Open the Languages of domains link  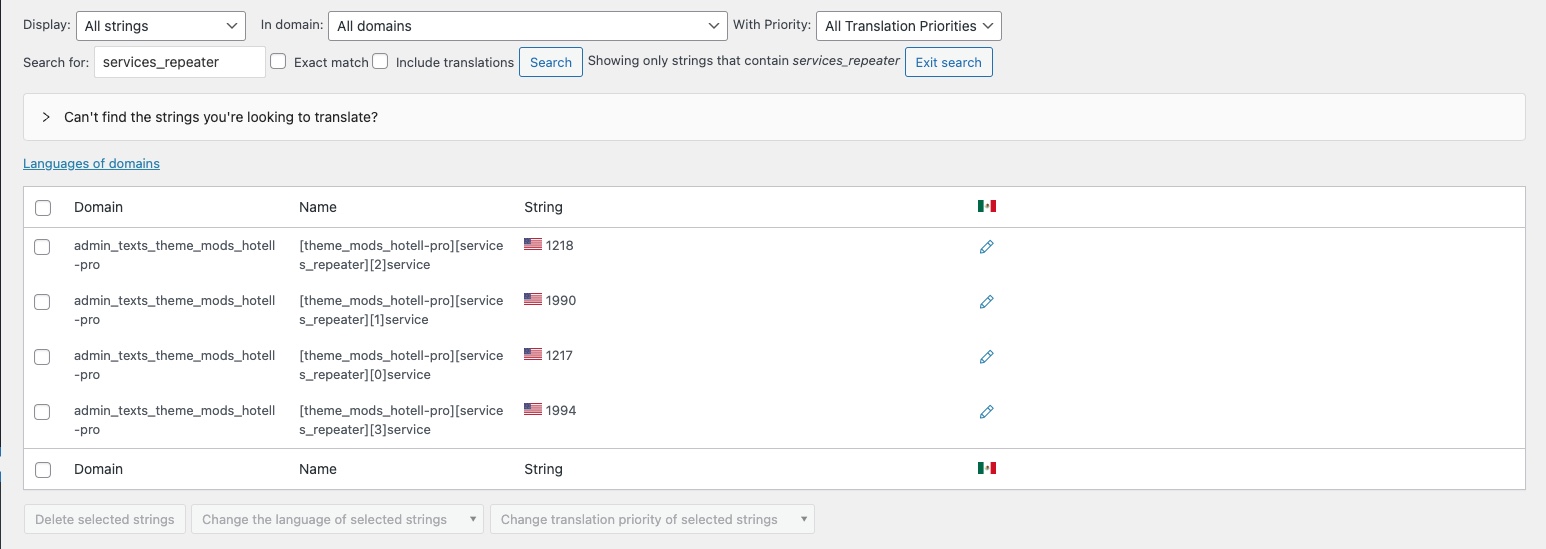[91, 163]
